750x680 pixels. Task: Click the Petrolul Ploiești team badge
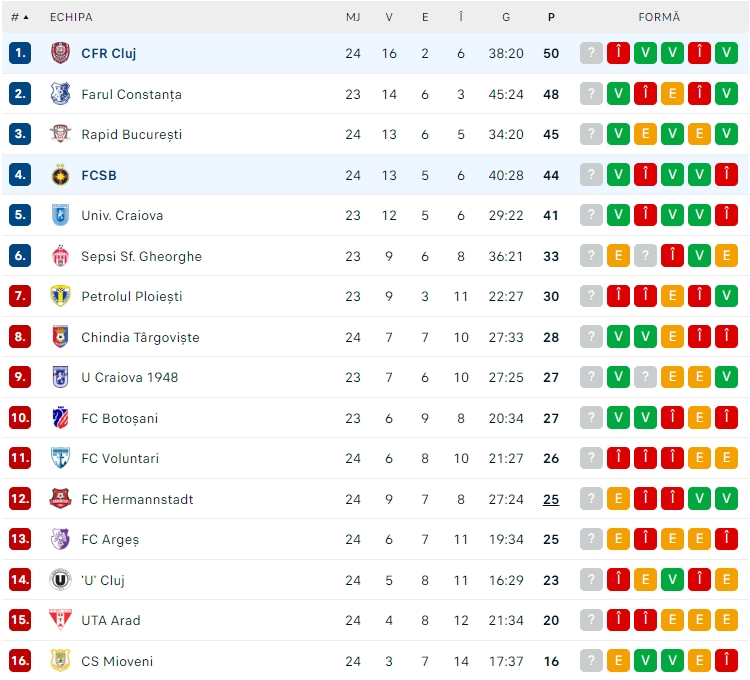(x=60, y=296)
